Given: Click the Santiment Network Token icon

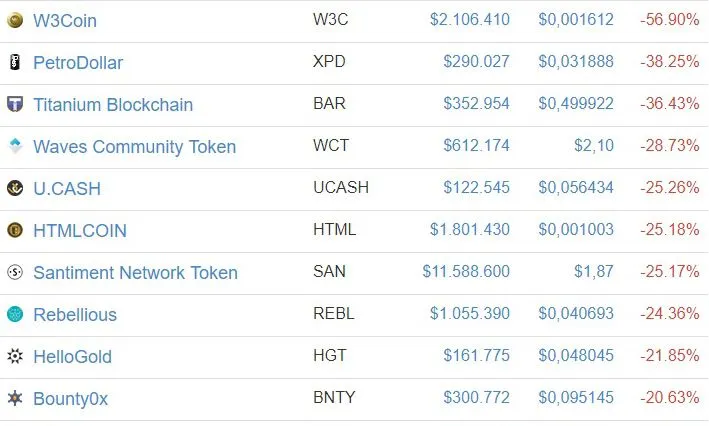Looking at the screenshot, I should (15, 272).
